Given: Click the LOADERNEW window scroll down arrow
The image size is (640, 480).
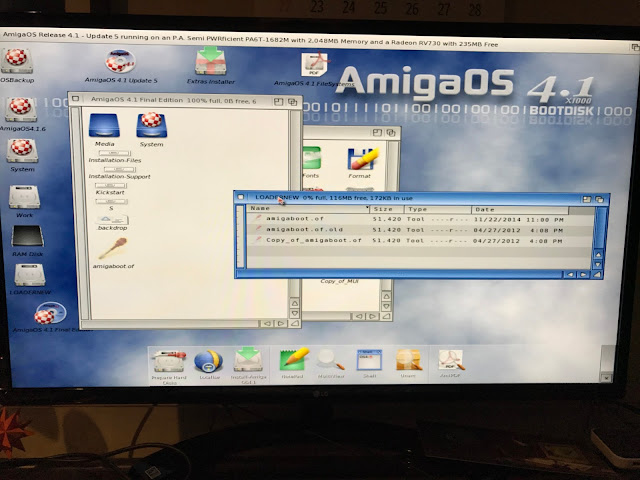Looking at the screenshot, I should coord(598,264).
